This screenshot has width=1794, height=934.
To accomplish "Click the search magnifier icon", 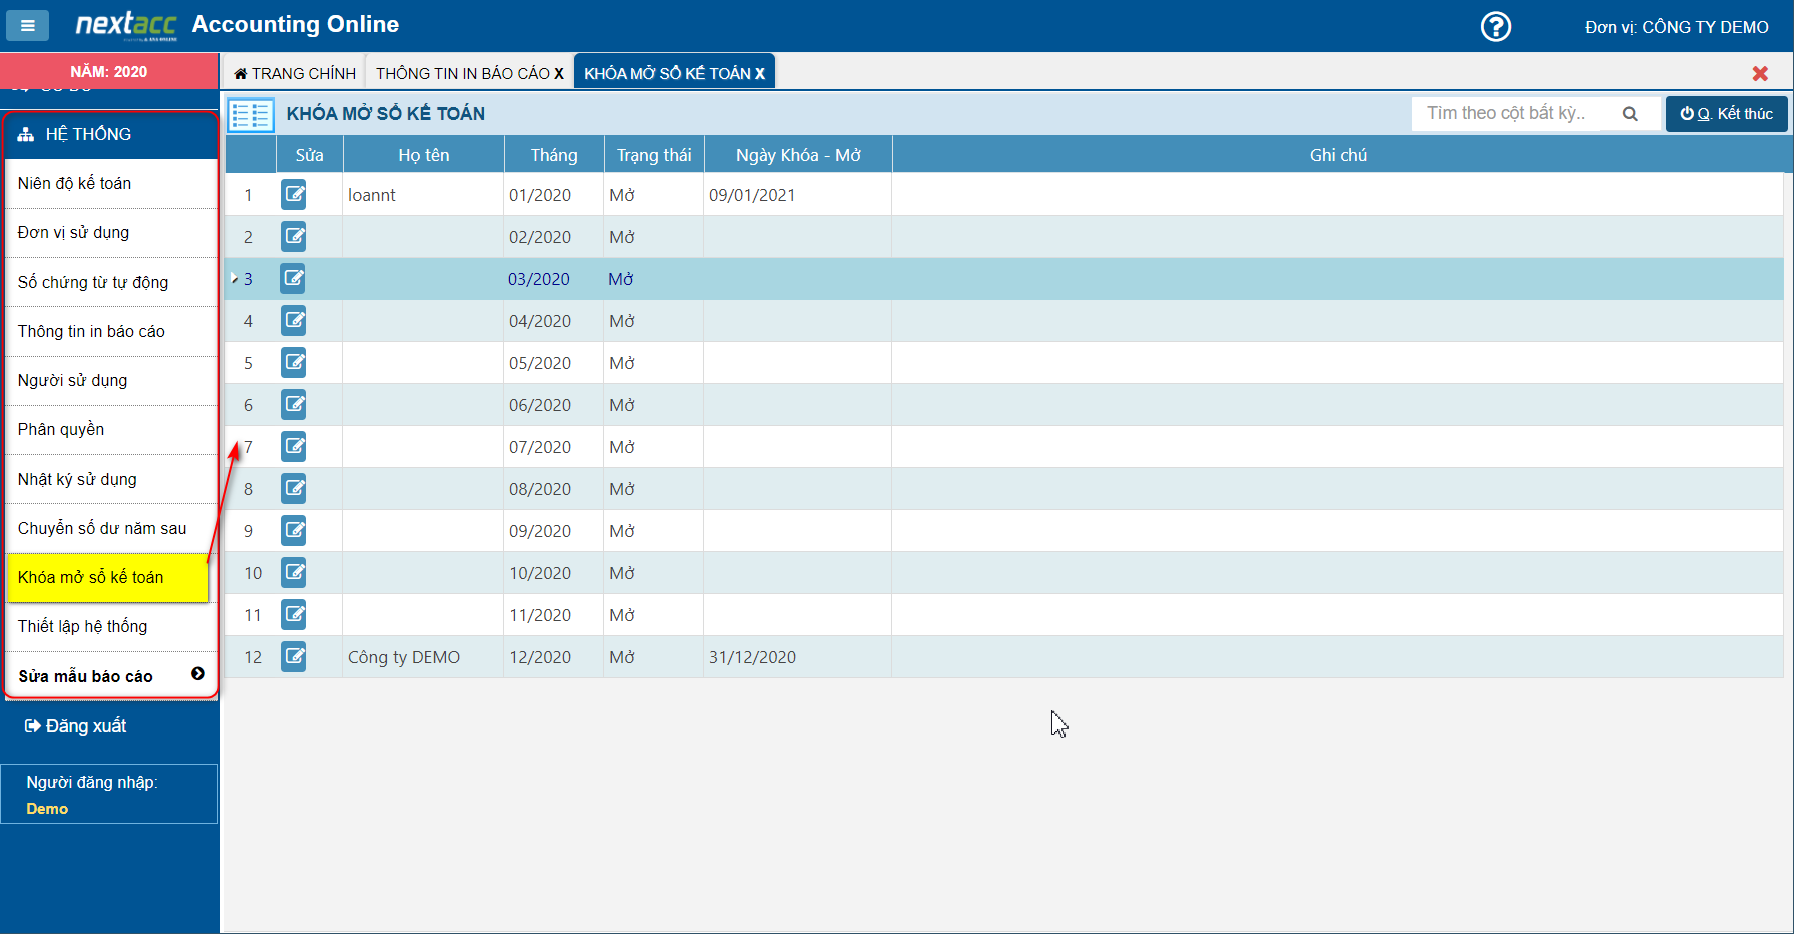I will (x=1629, y=114).
